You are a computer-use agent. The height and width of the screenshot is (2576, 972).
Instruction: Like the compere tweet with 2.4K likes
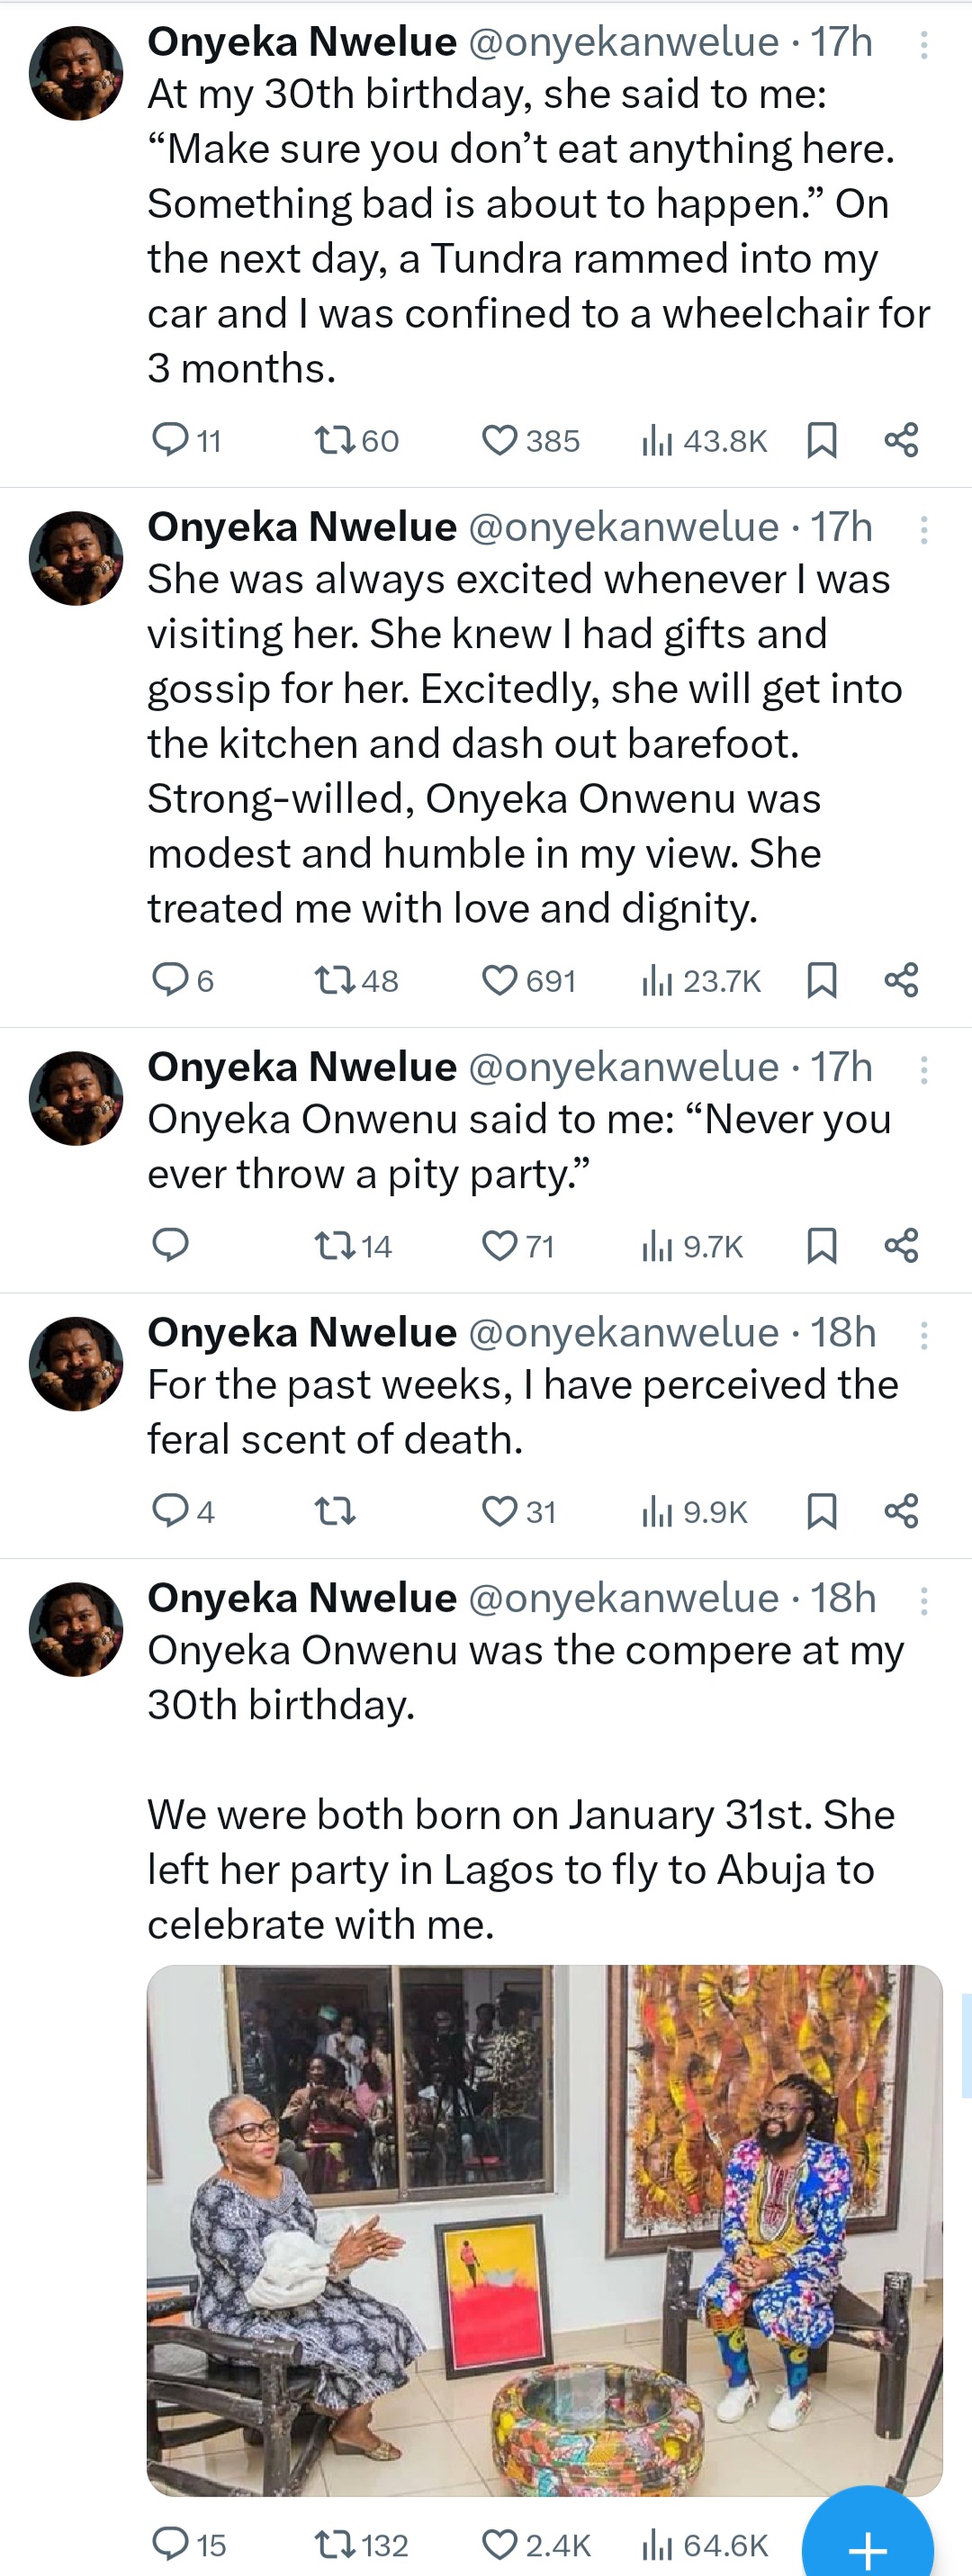tap(499, 2544)
